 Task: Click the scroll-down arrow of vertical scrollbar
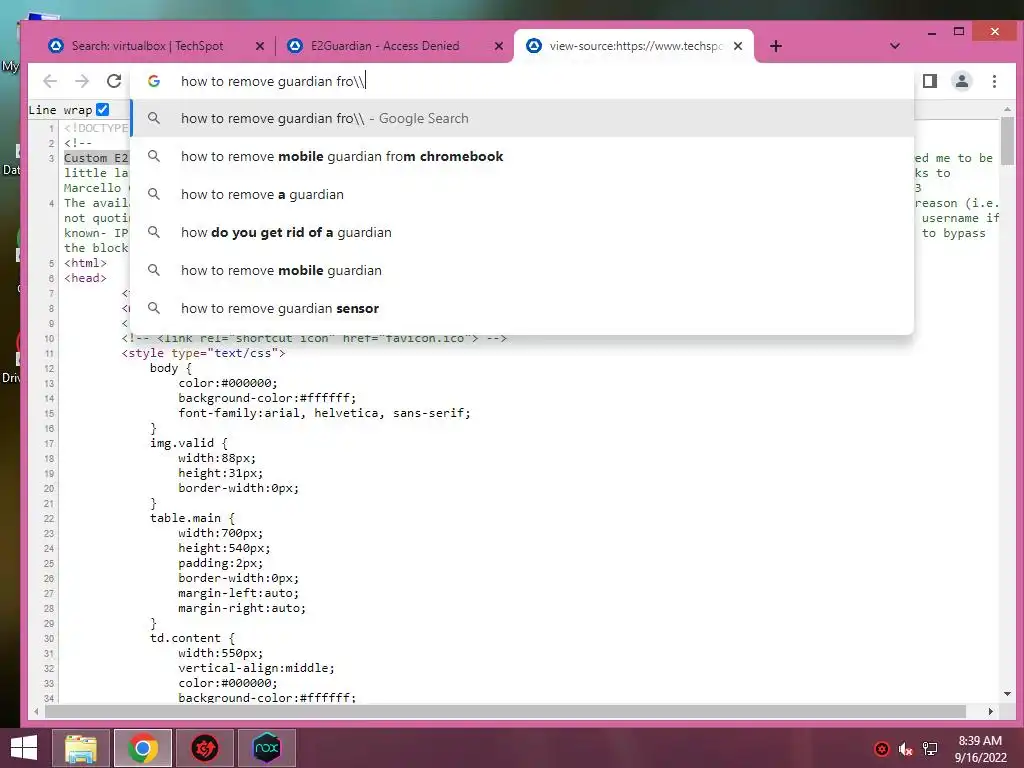tap(1007, 694)
